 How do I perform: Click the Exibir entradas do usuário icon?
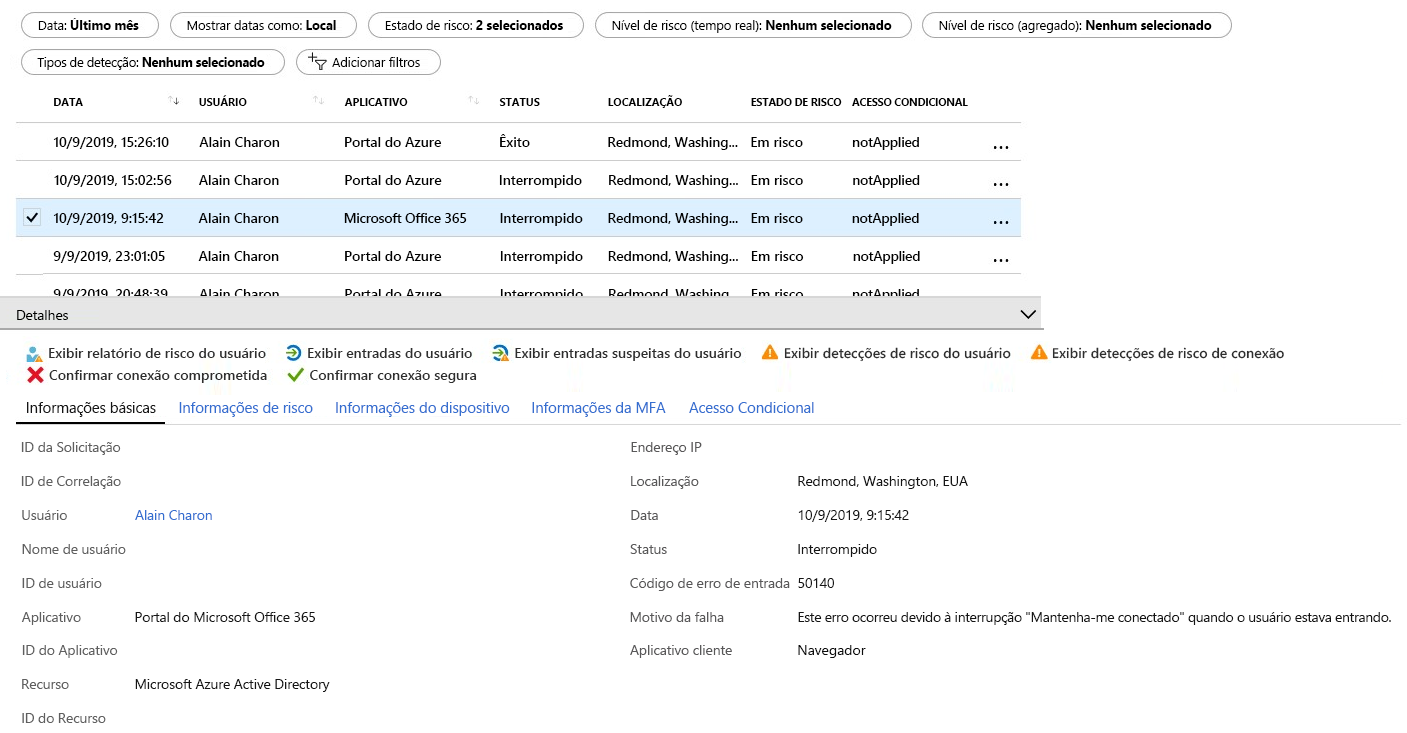coord(294,353)
